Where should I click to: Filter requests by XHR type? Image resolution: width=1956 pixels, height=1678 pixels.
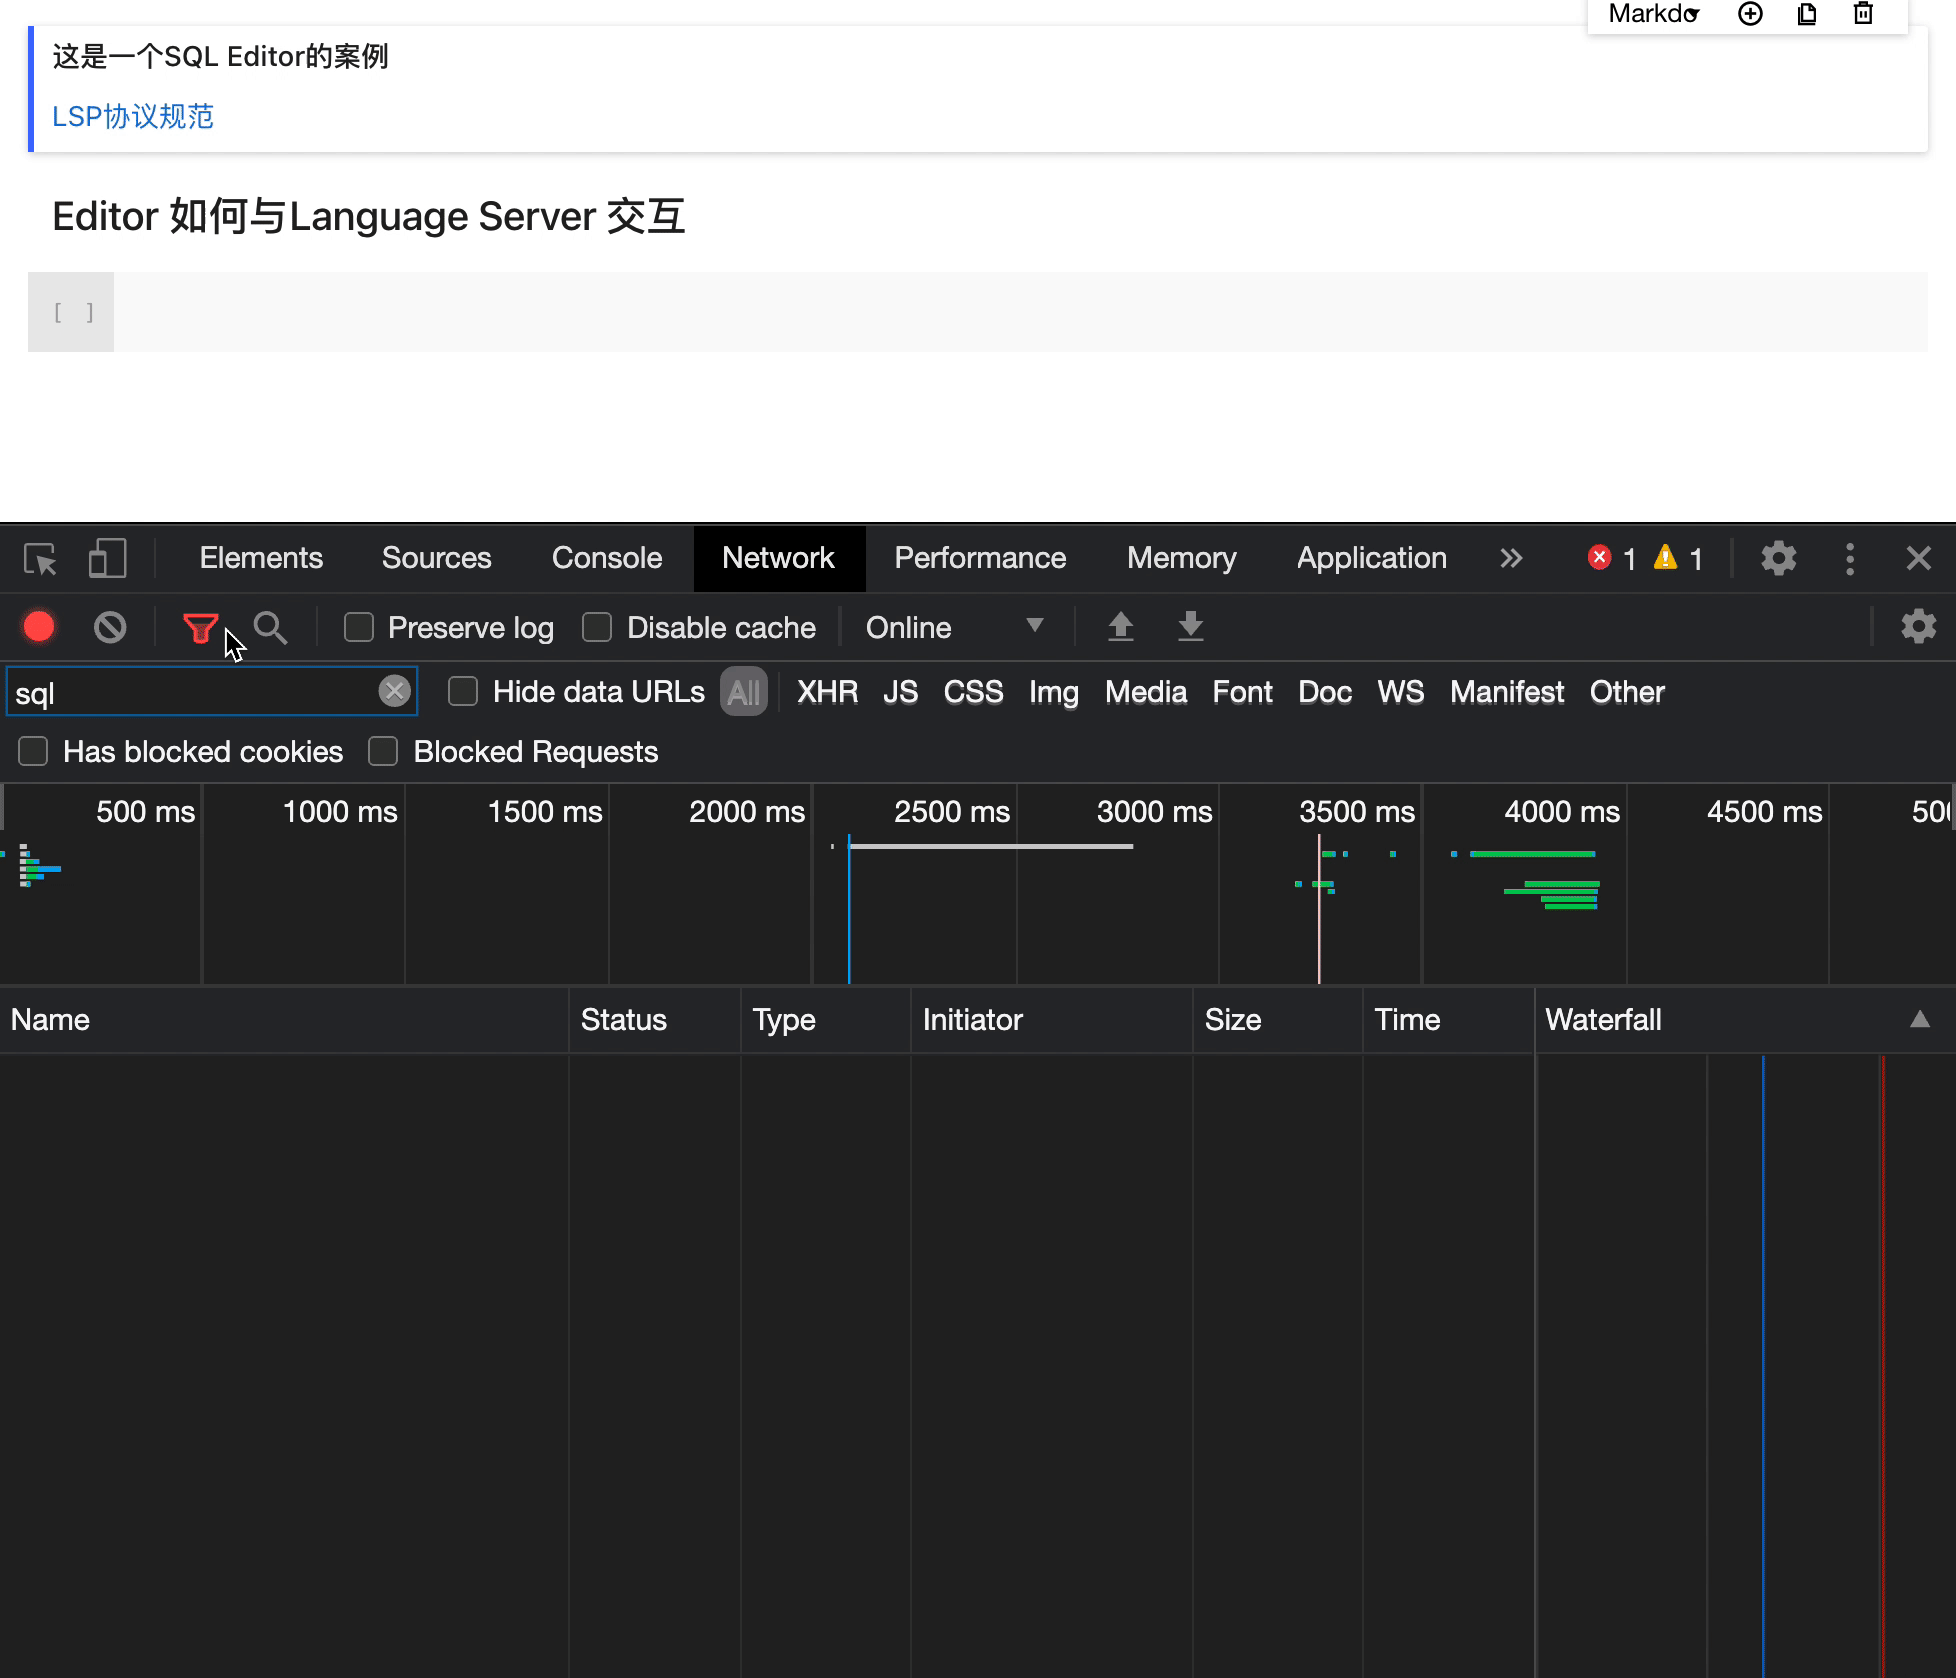click(827, 691)
